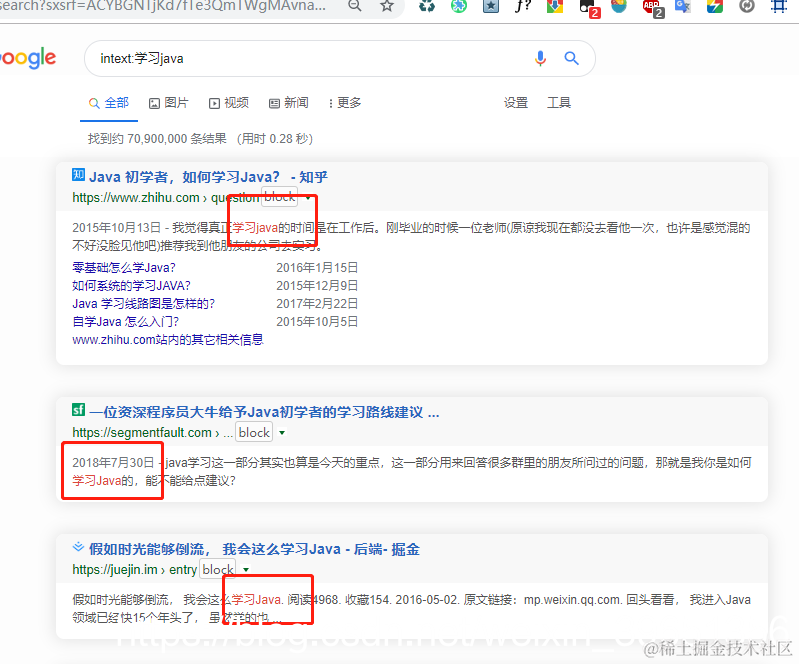The width and height of the screenshot is (799, 664).
Task: Open the Zhihu result 'Java 初学者，如何学习Java?'
Action: pos(208,177)
